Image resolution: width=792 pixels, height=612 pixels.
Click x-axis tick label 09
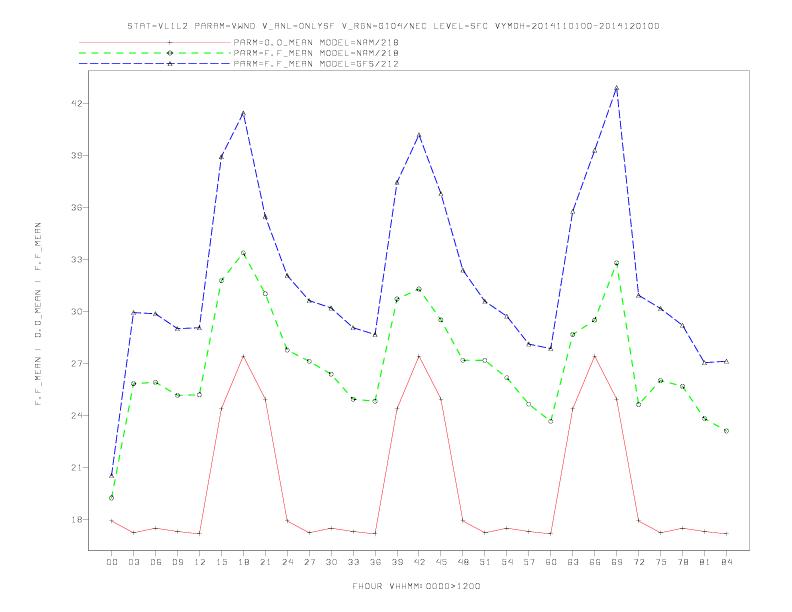point(177,562)
